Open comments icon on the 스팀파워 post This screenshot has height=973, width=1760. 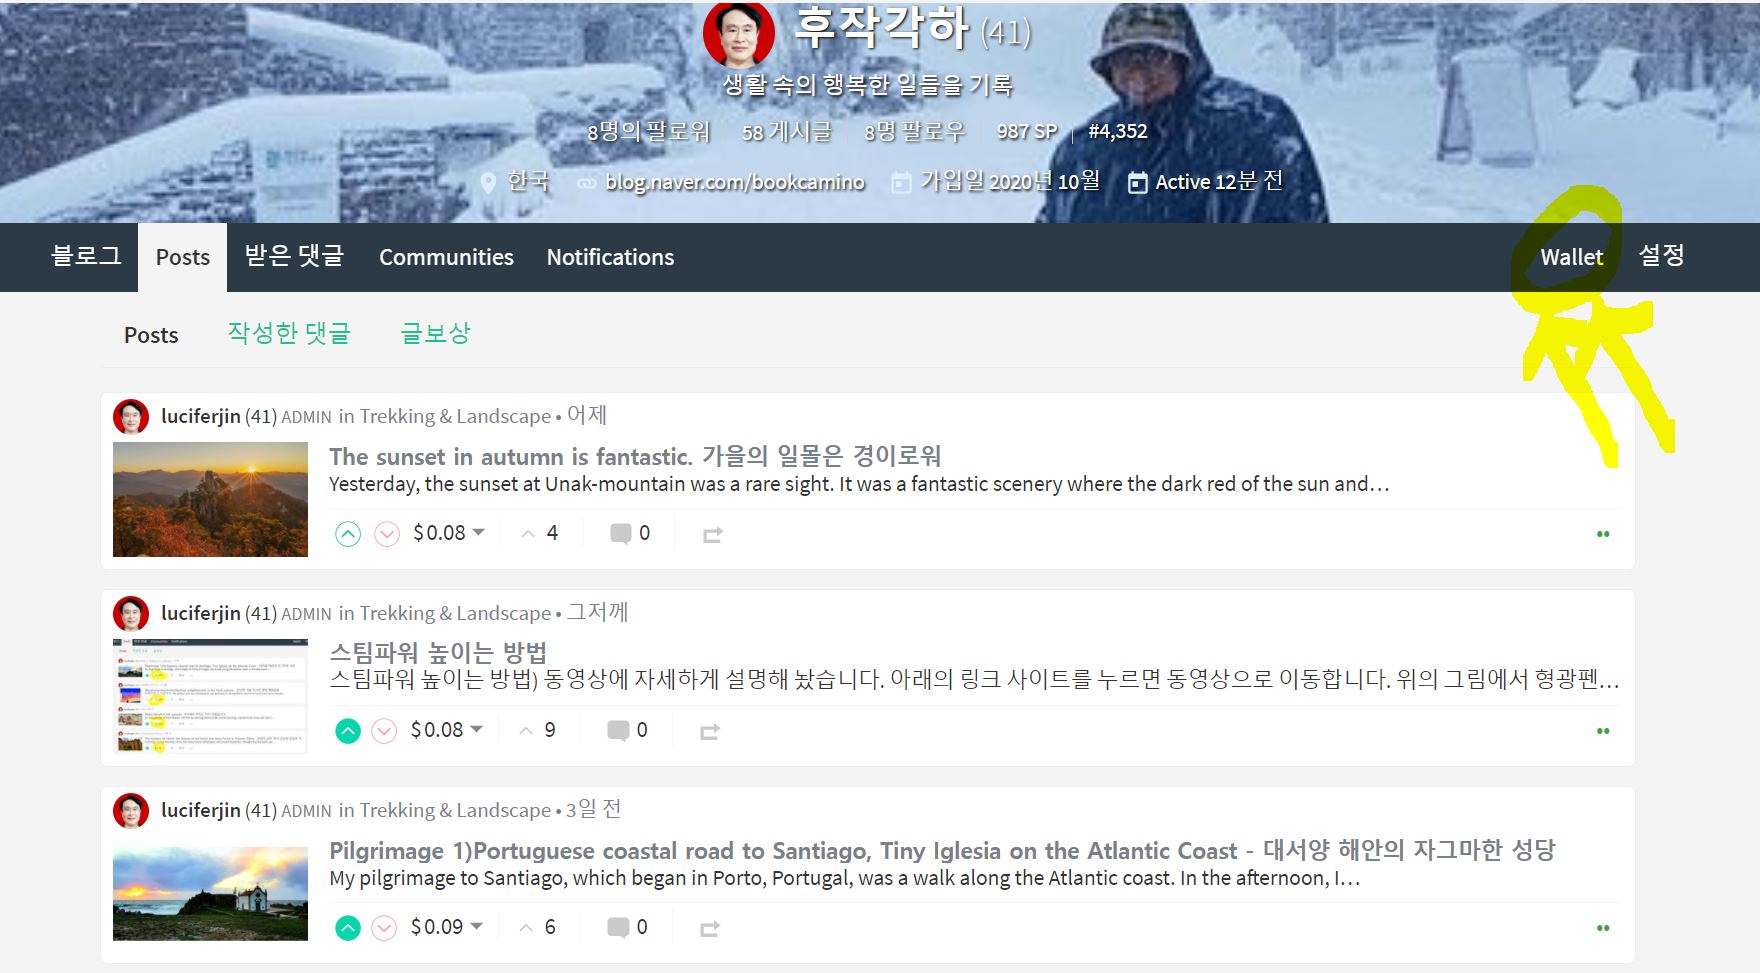(x=619, y=731)
